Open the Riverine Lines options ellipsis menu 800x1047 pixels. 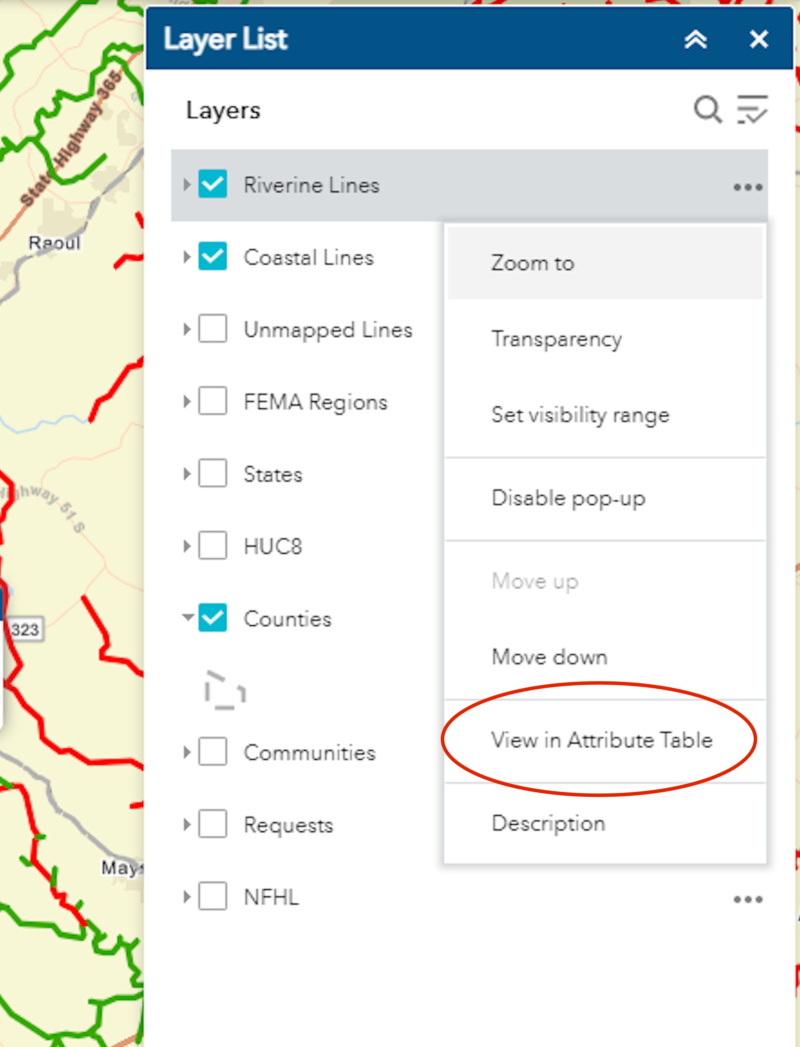click(x=747, y=185)
